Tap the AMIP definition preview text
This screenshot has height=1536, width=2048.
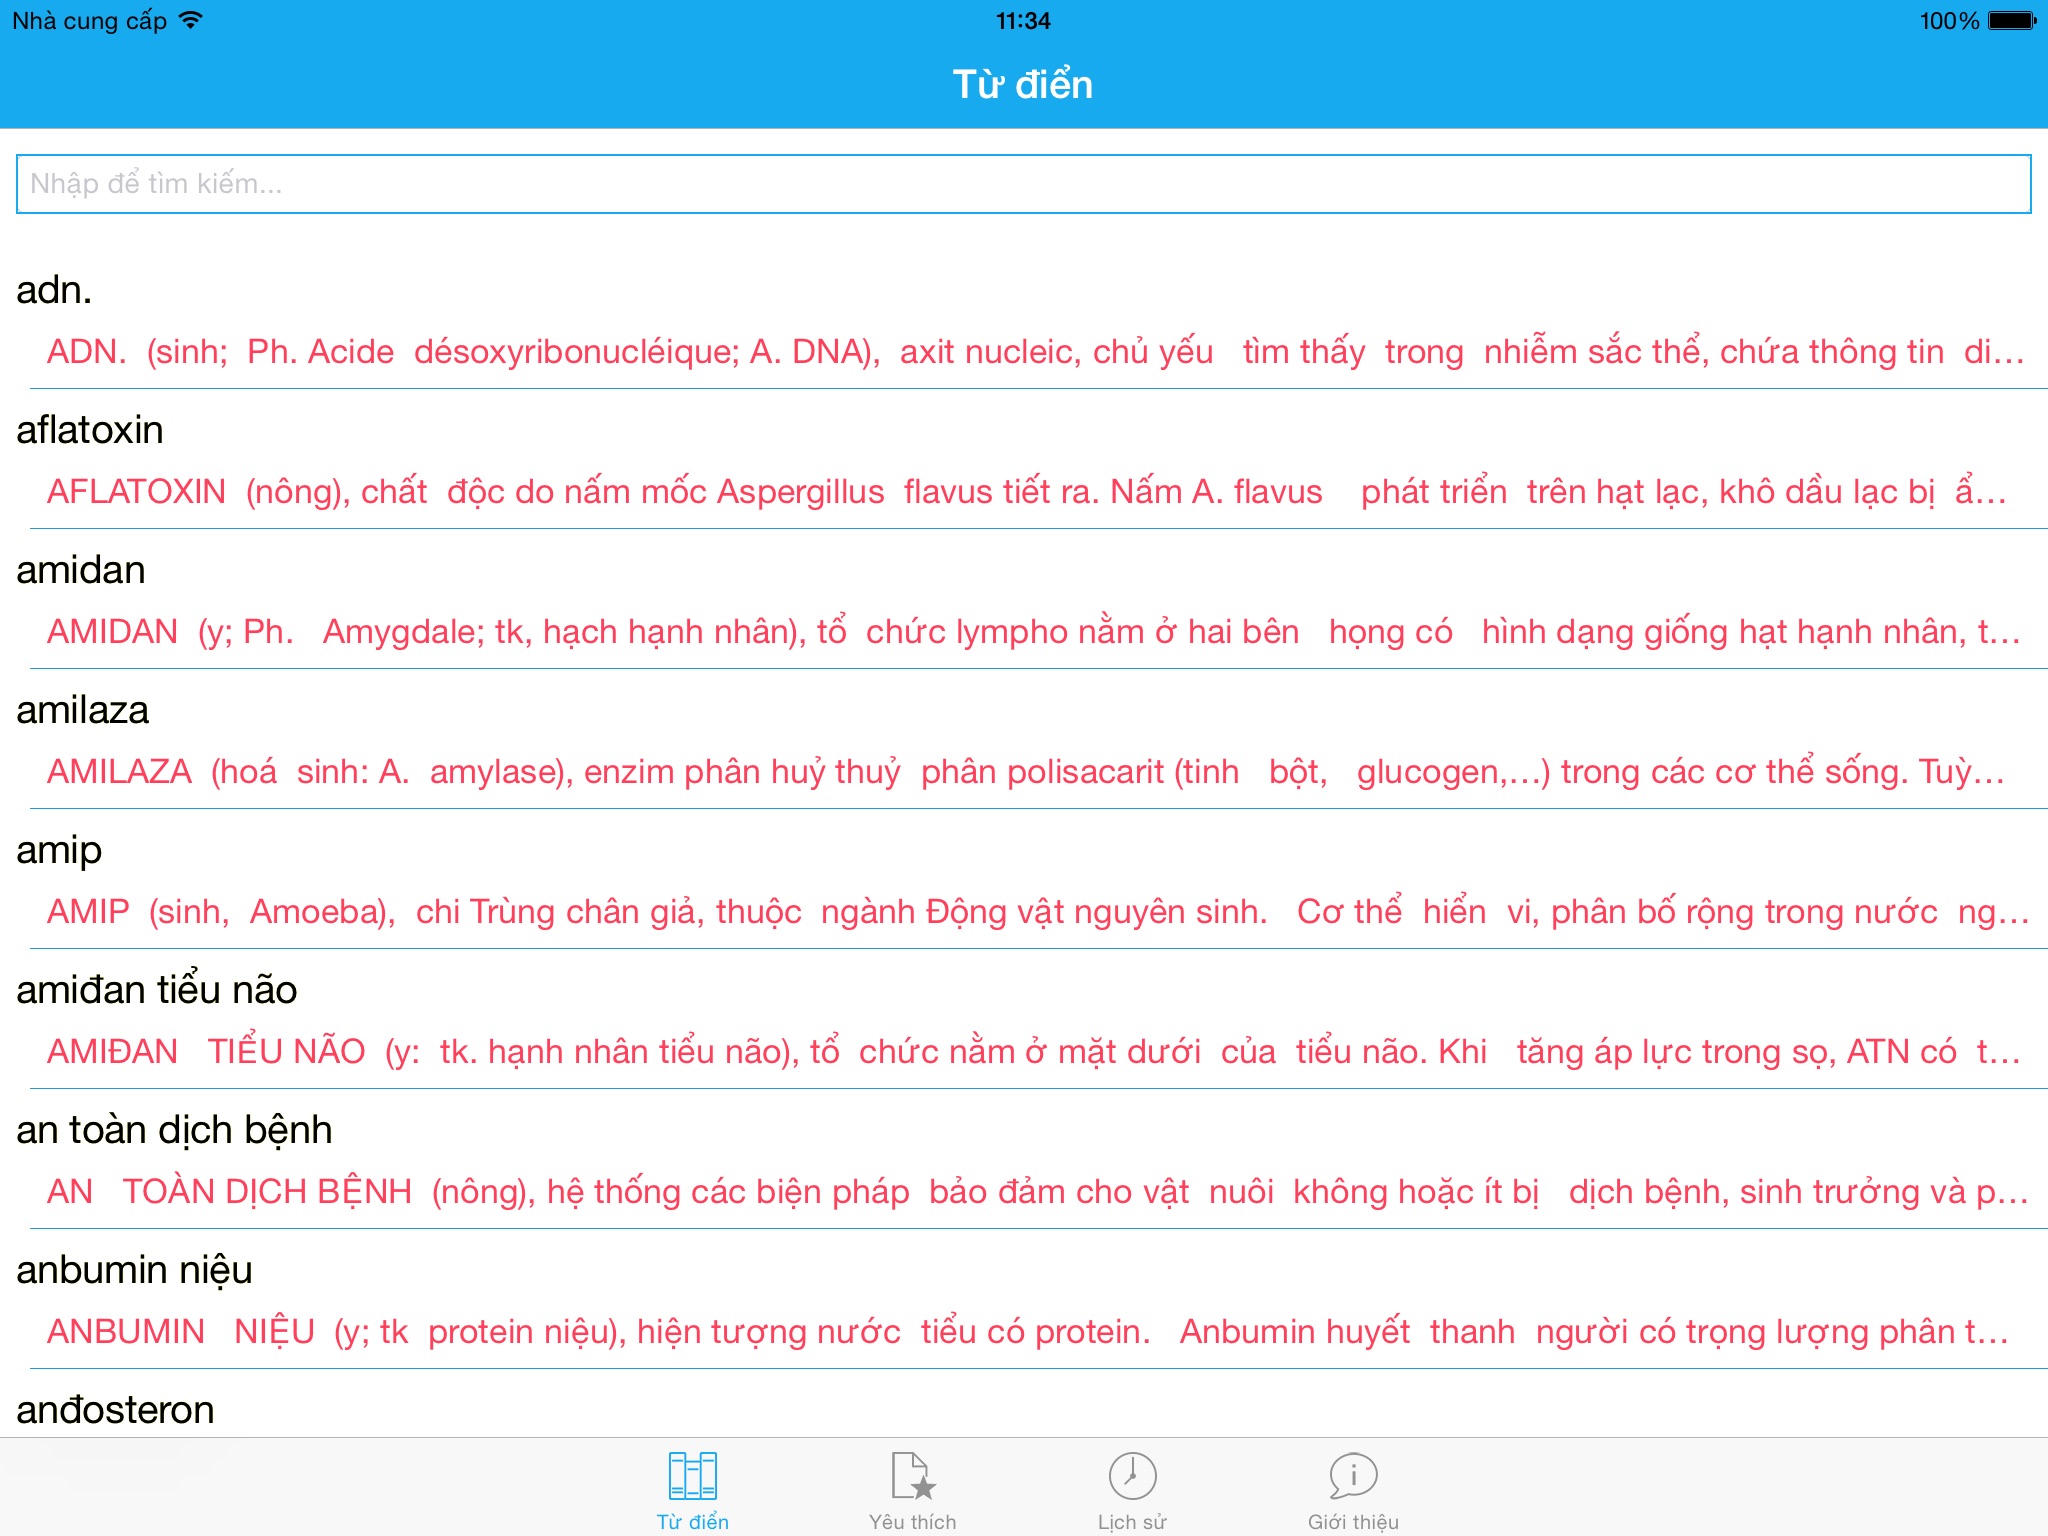[1035, 912]
